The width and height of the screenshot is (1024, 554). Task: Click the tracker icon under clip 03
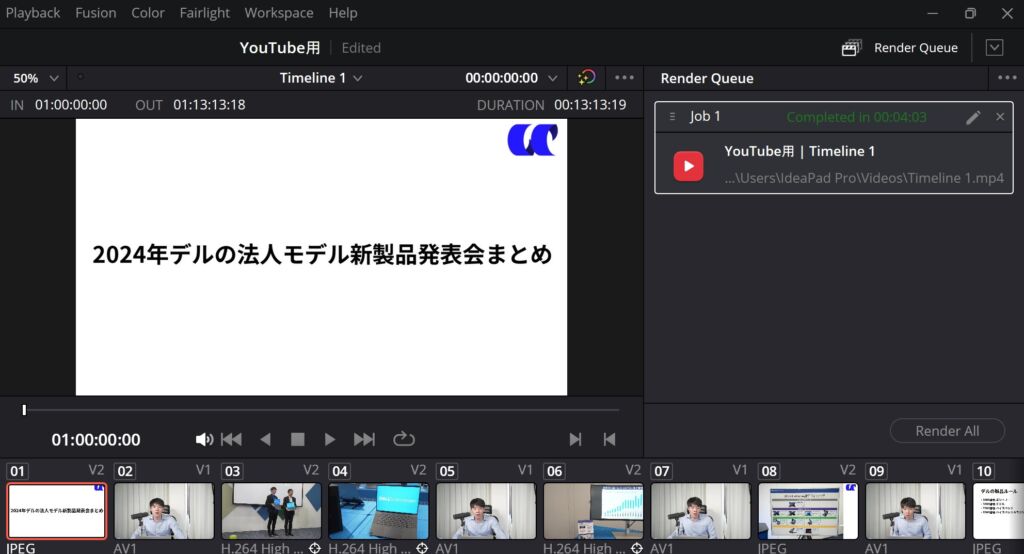point(314,547)
